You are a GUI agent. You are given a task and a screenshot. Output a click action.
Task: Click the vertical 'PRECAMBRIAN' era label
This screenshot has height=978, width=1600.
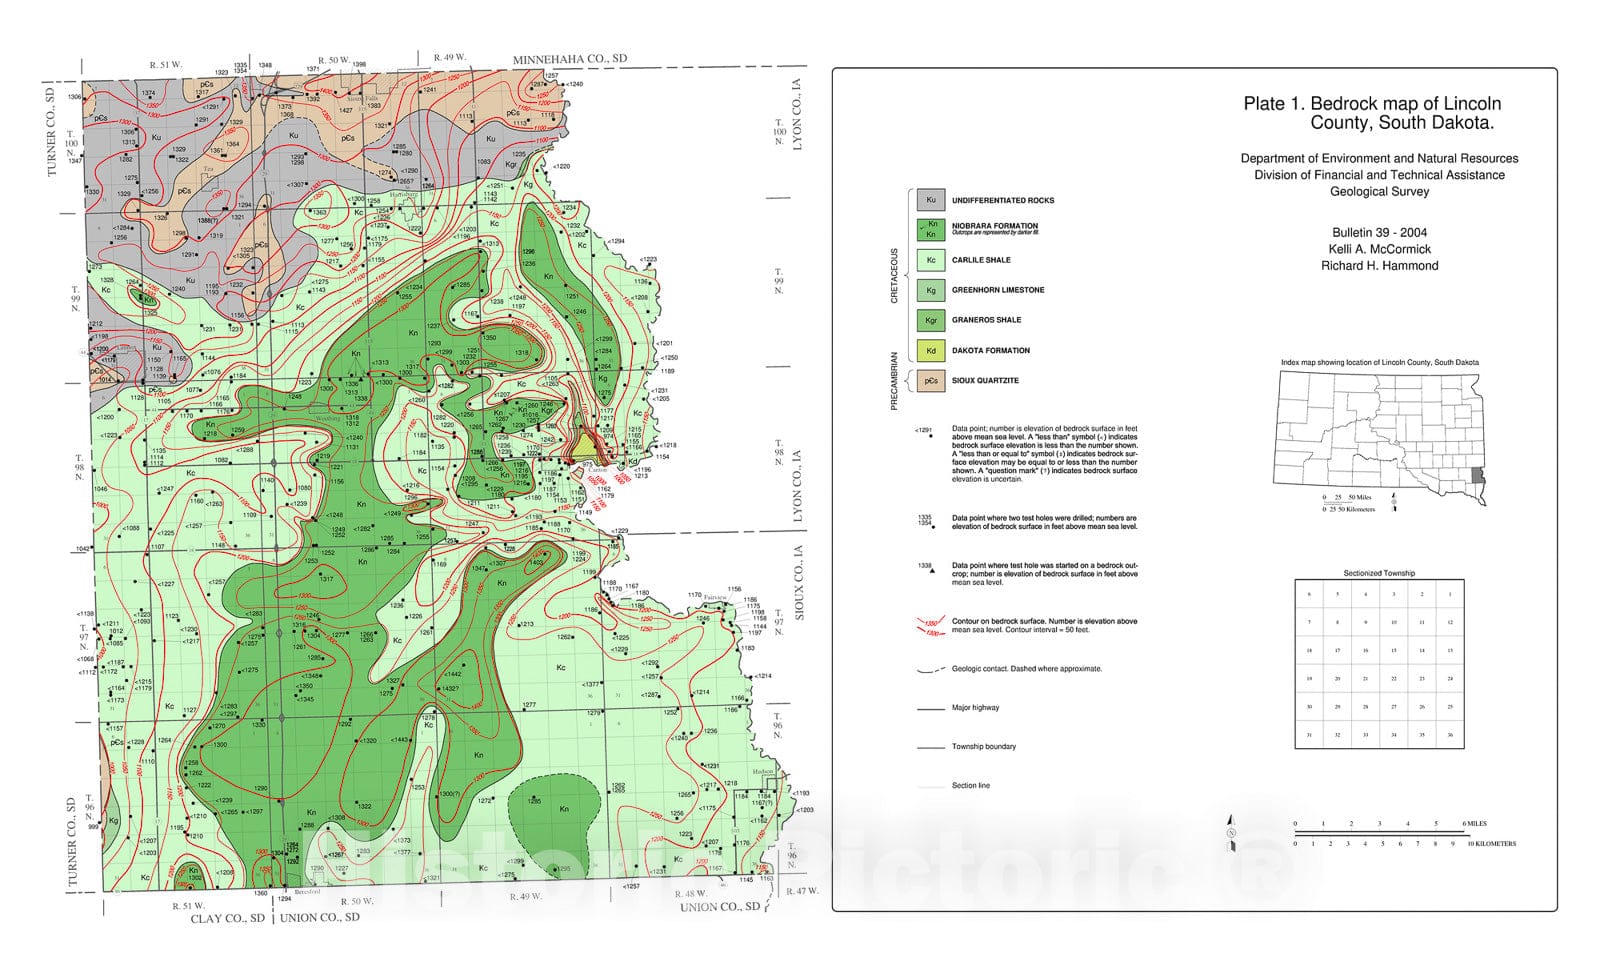coord(894,380)
